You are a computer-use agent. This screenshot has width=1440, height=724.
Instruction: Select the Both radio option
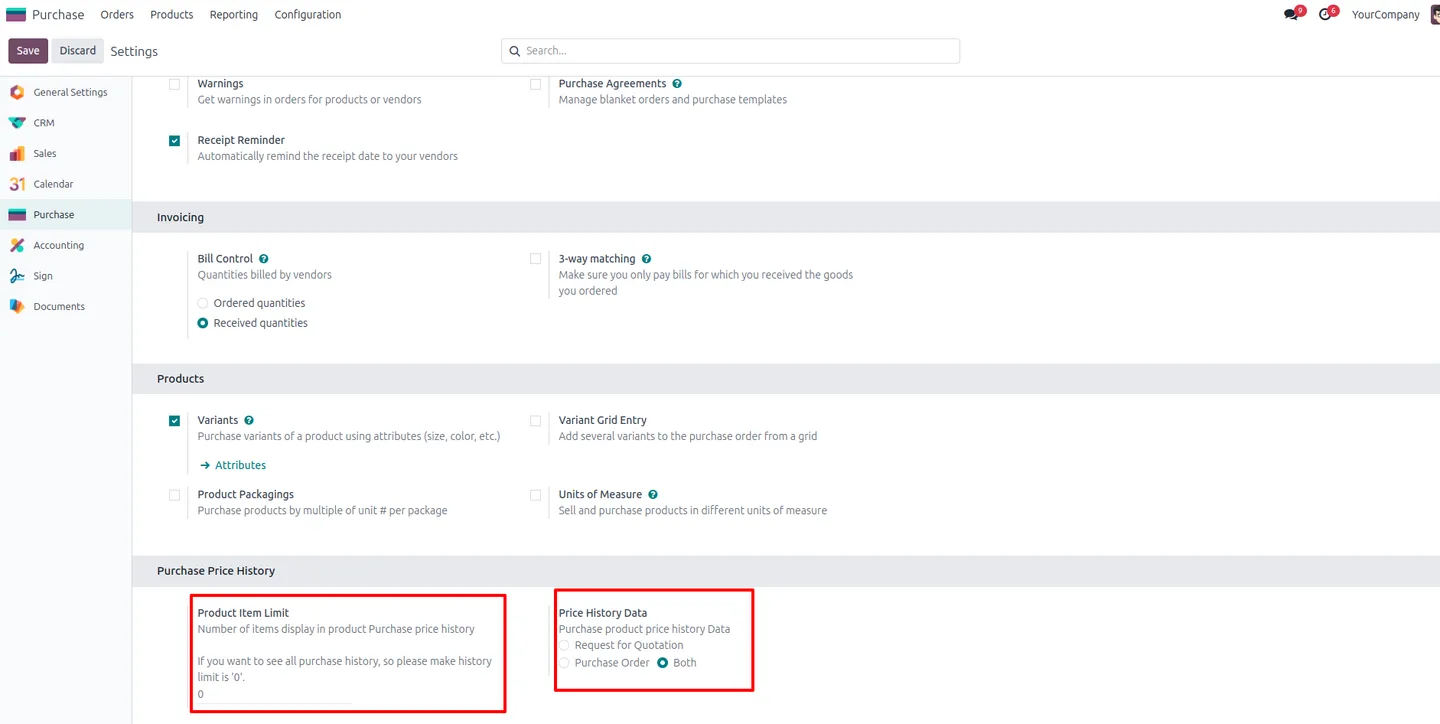click(x=662, y=663)
